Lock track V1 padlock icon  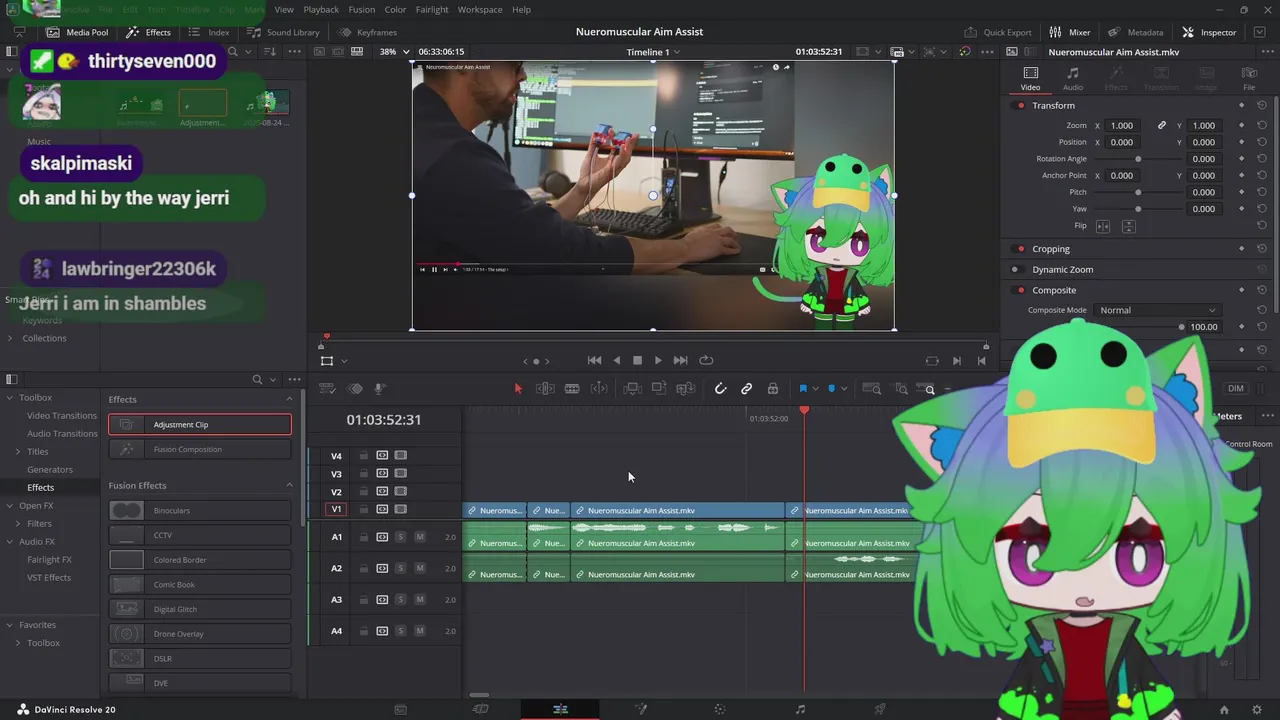(x=363, y=509)
